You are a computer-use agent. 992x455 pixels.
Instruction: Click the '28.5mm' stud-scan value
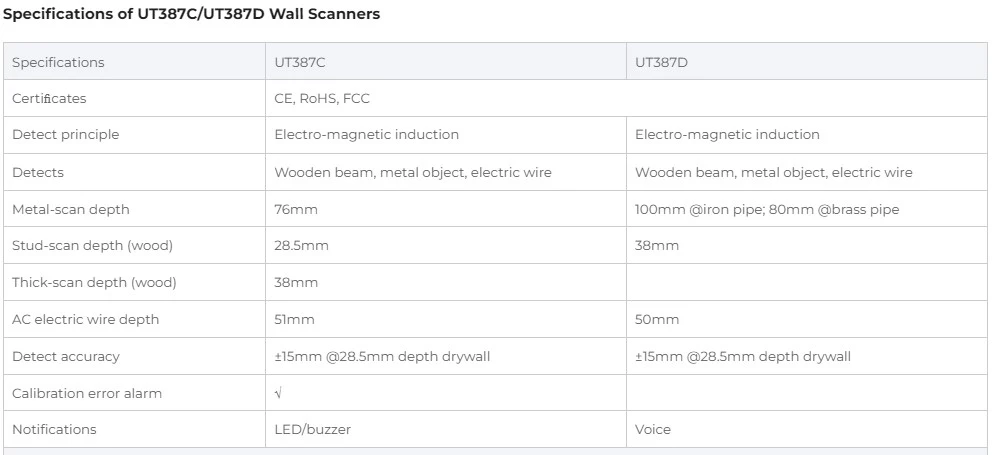301,245
